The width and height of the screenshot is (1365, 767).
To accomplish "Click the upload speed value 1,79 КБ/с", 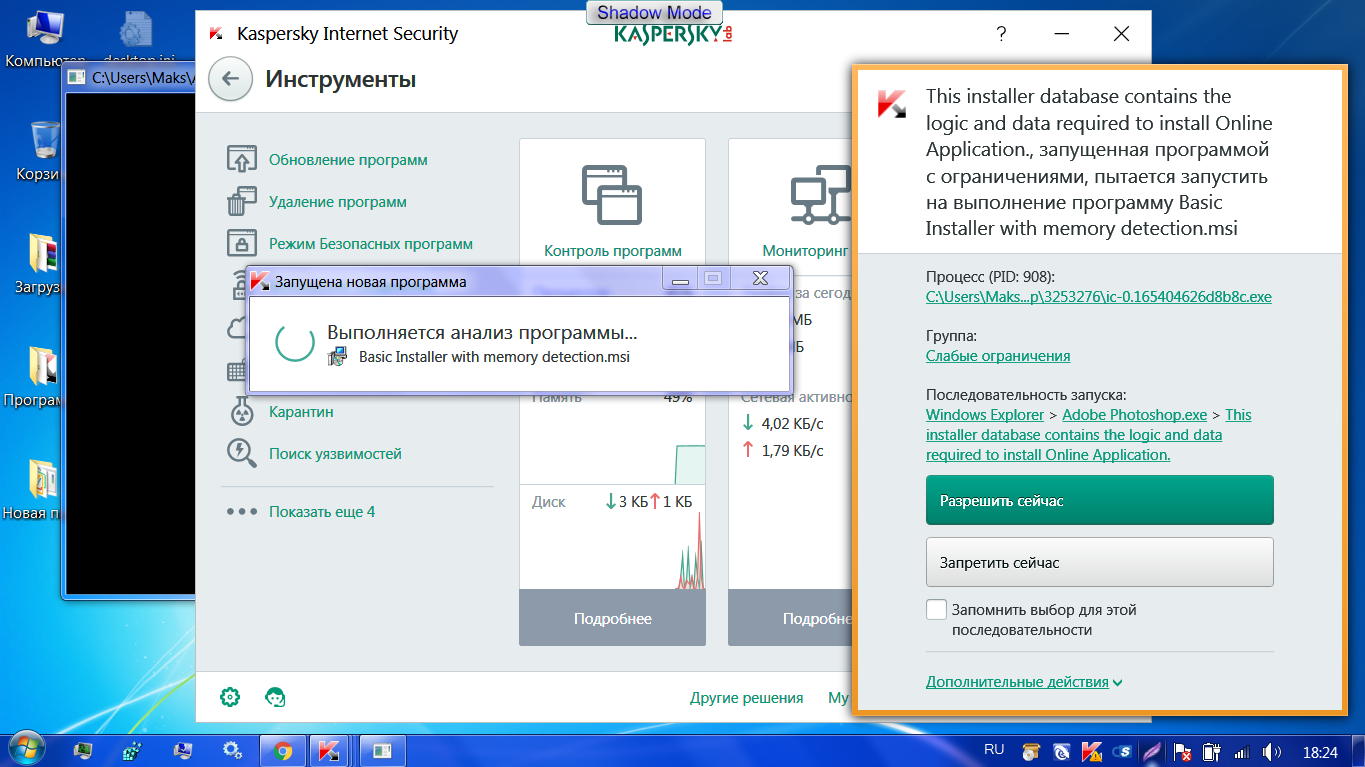I will tap(793, 451).
